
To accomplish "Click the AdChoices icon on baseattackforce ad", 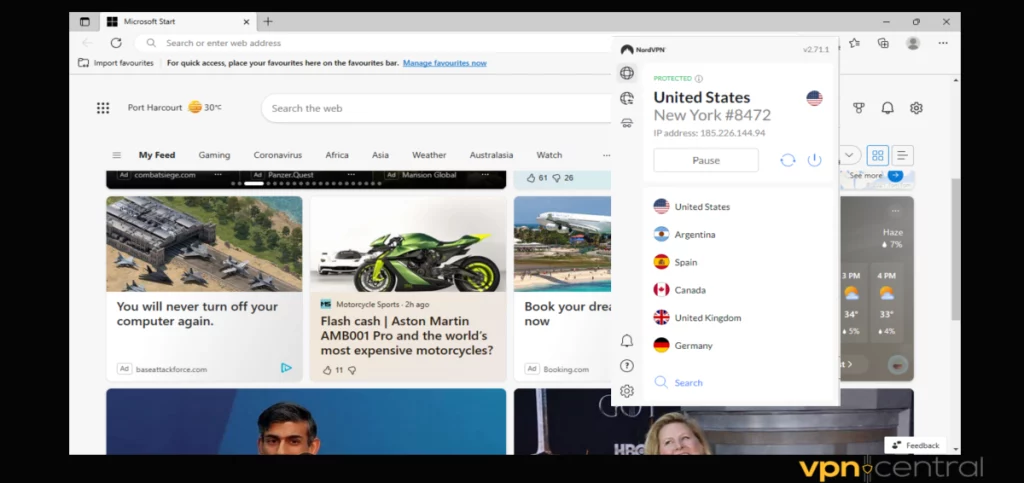I will [286, 368].
